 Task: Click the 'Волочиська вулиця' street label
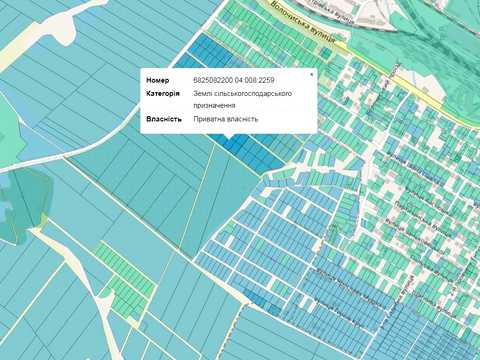(x=303, y=23)
